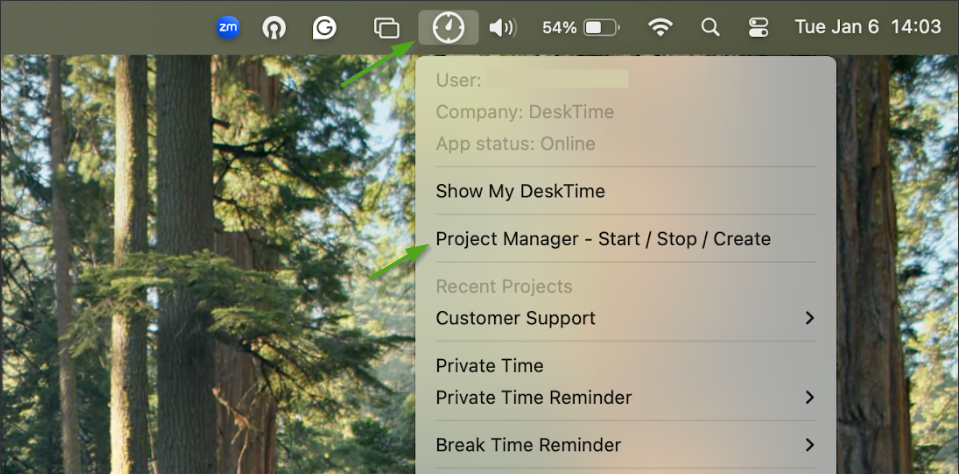Open the Zoom menu bar icon
The width and height of the screenshot is (959, 474).
point(229,27)
